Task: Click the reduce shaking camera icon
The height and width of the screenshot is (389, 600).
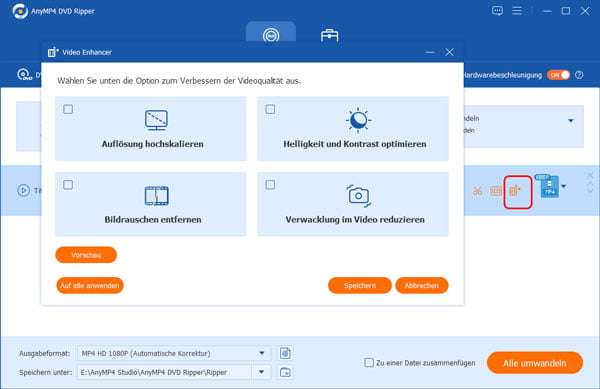Action: click(x=359, y=196)
